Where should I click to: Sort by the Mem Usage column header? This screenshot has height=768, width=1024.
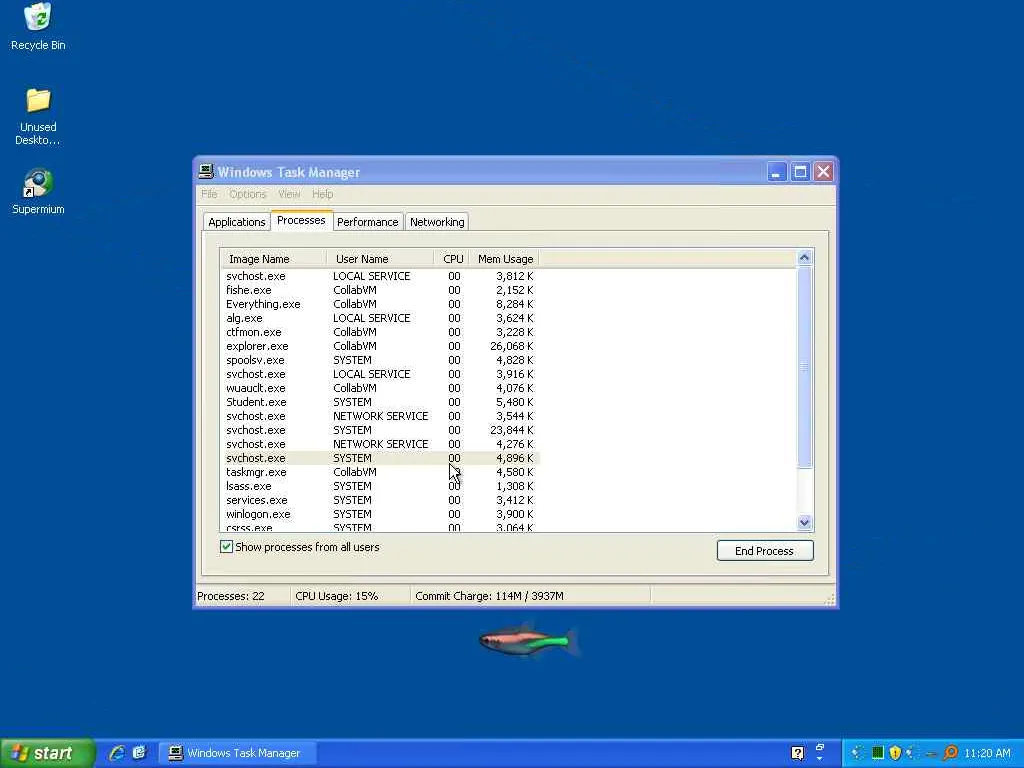click(x=504, y=259)
